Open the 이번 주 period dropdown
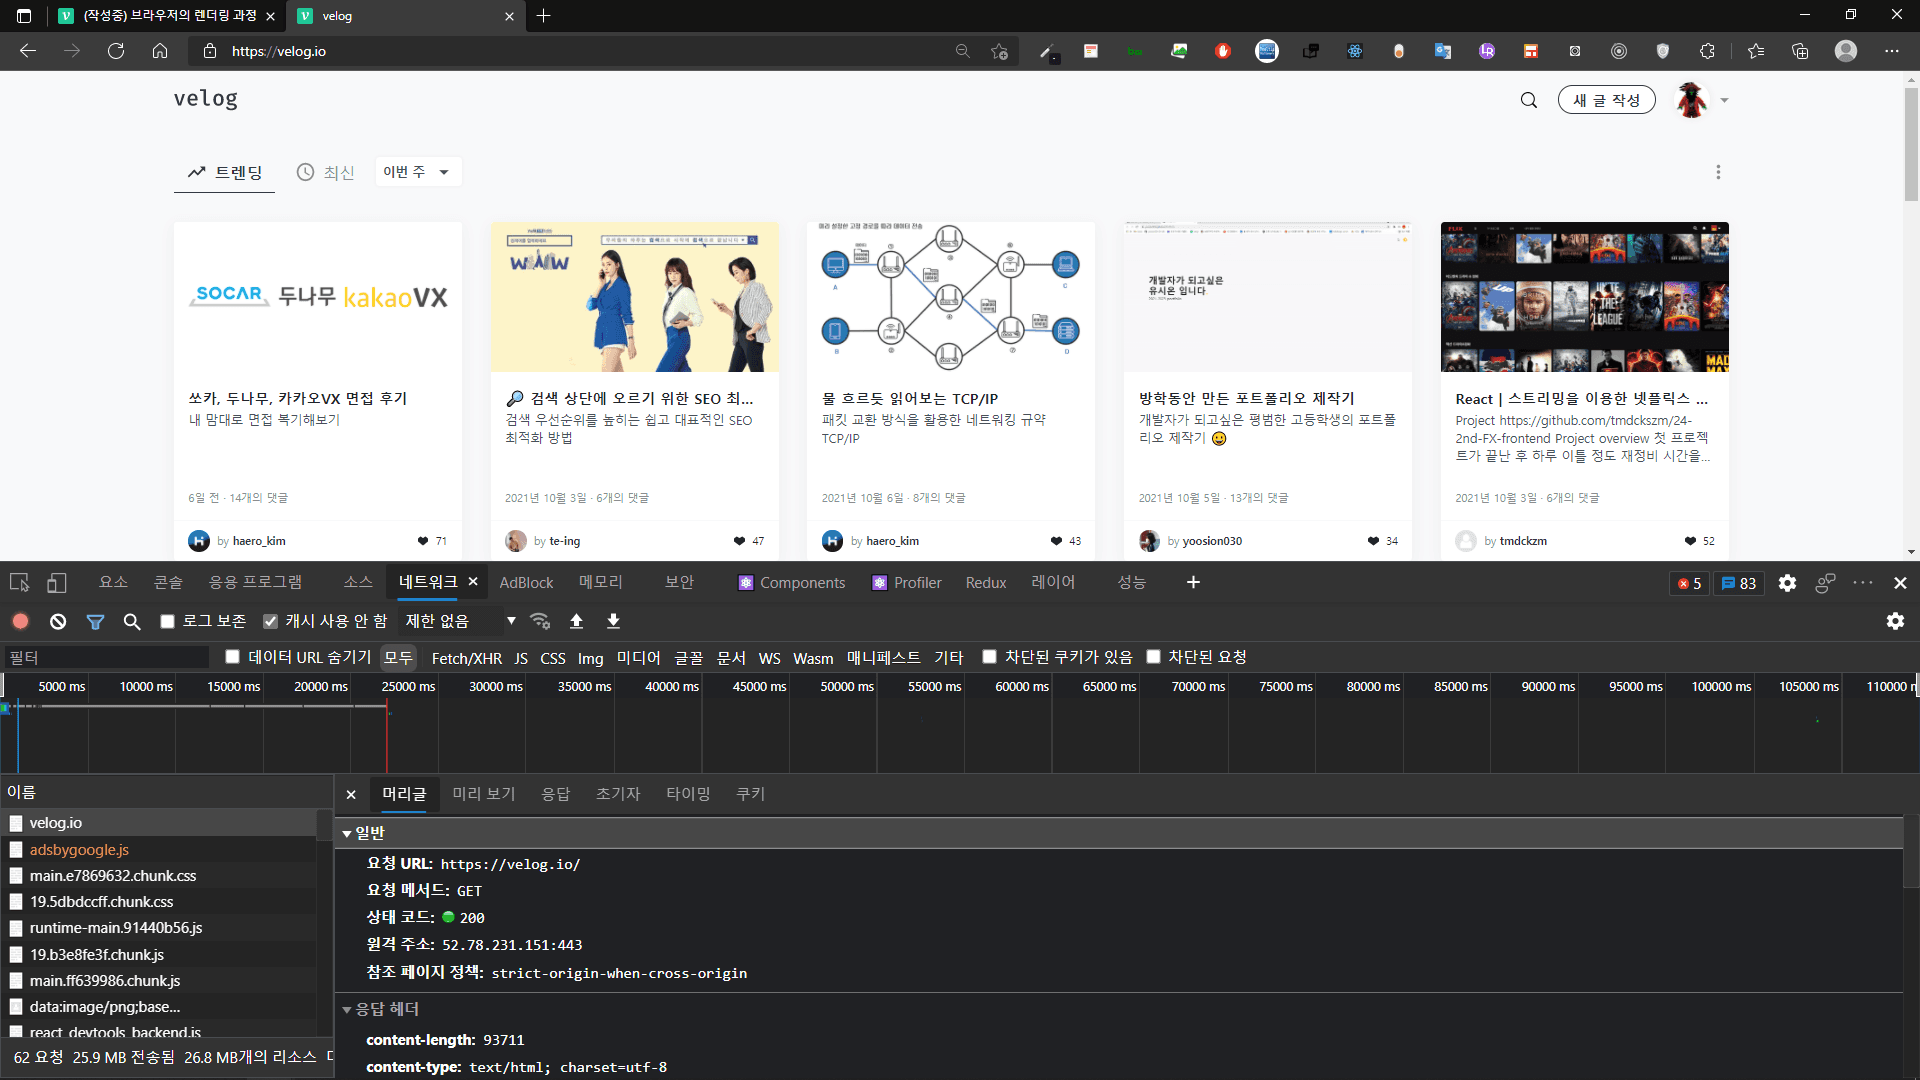 pos(417,172)
